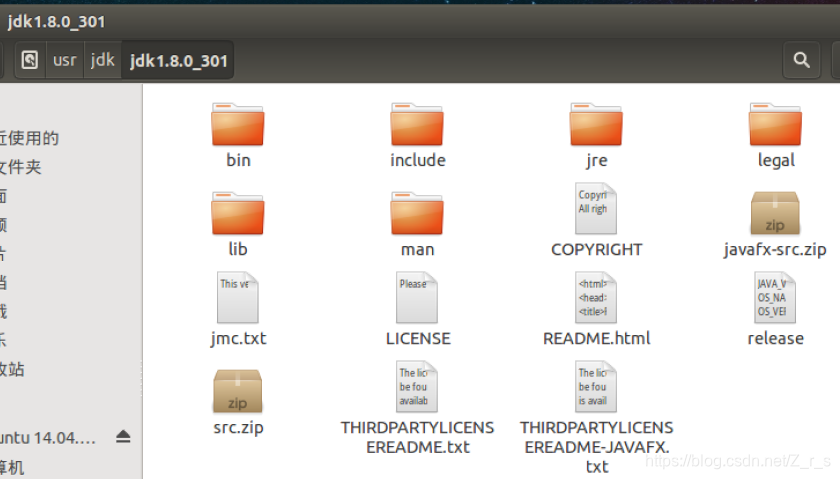Go to the usr path segment
The height and width of the screenshot is (479, 840).
pos(65,60)
